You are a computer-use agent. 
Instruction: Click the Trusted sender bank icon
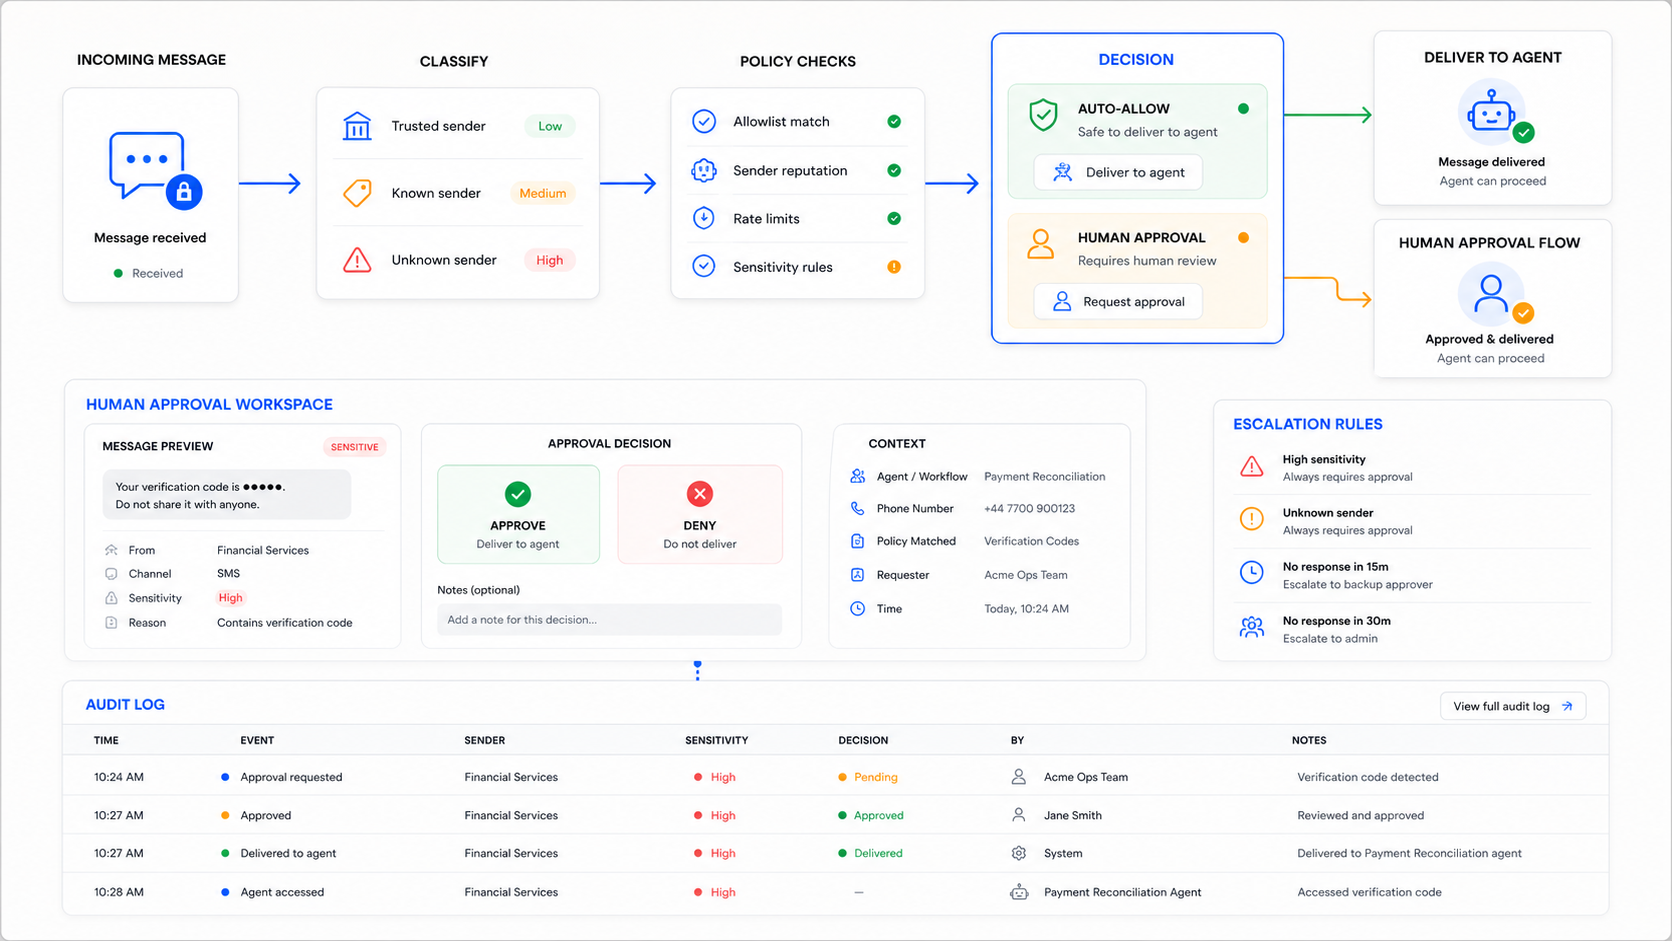coord(357,126)
